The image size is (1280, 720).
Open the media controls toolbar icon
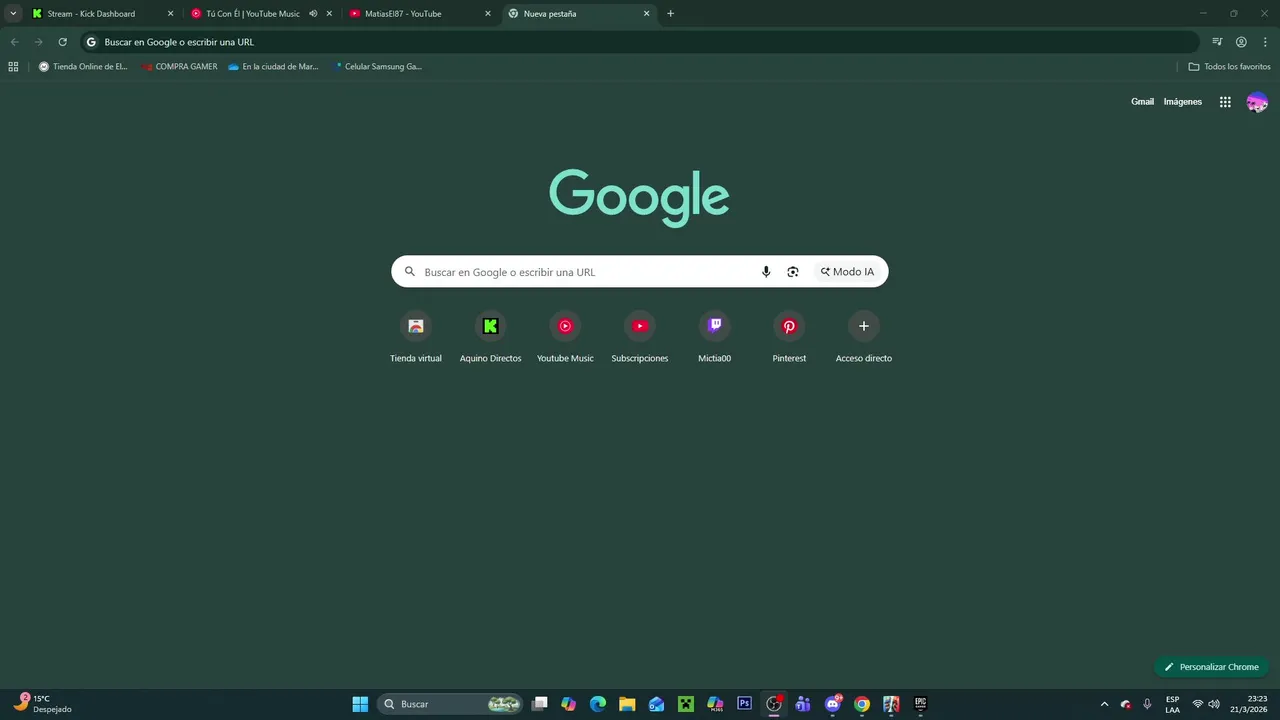1217,42
